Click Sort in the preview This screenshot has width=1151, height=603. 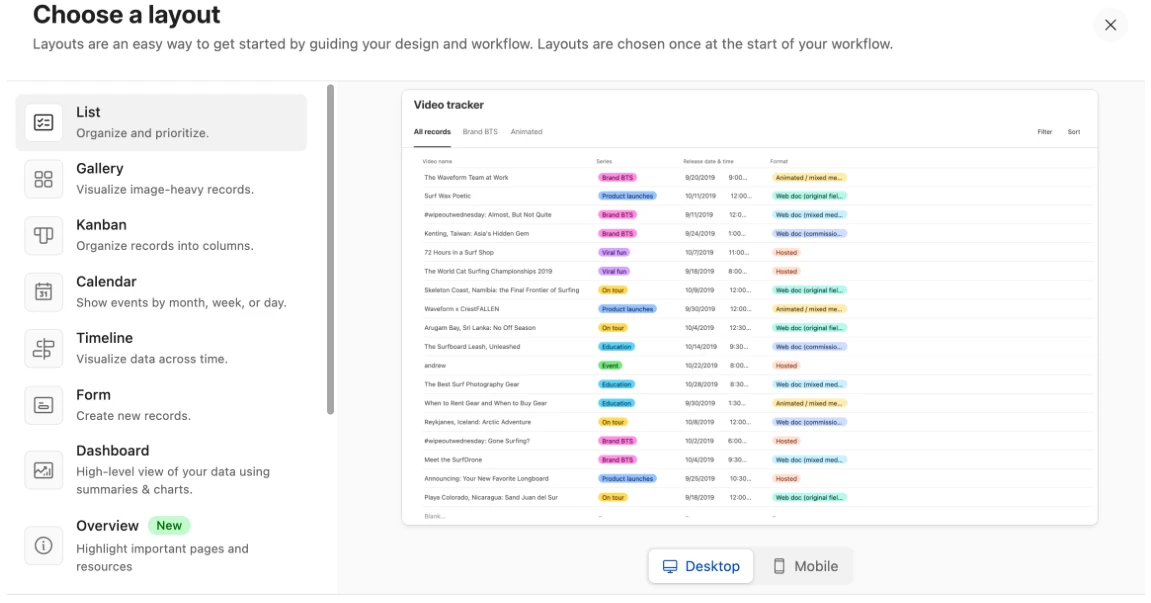pyautogui.click(x=1074, y=132)
